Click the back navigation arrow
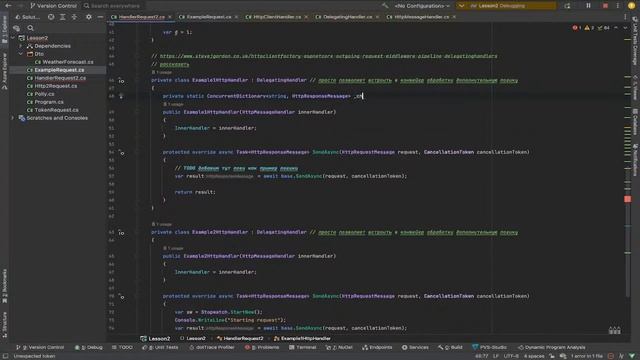 pyautogui.click(x=8, y=6)
